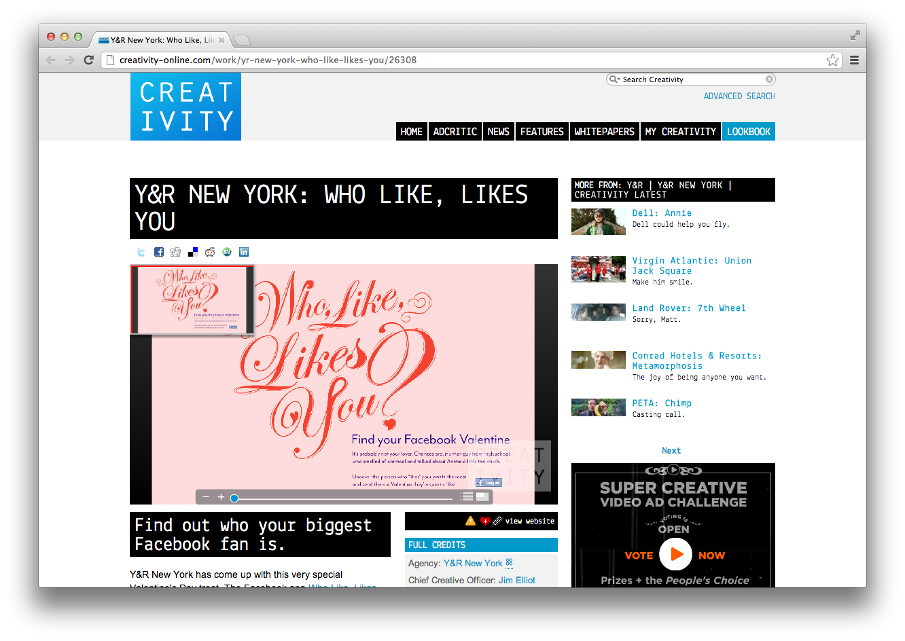
Task: Share on Facebook using the share icon
Action: (x=159, y=252)
